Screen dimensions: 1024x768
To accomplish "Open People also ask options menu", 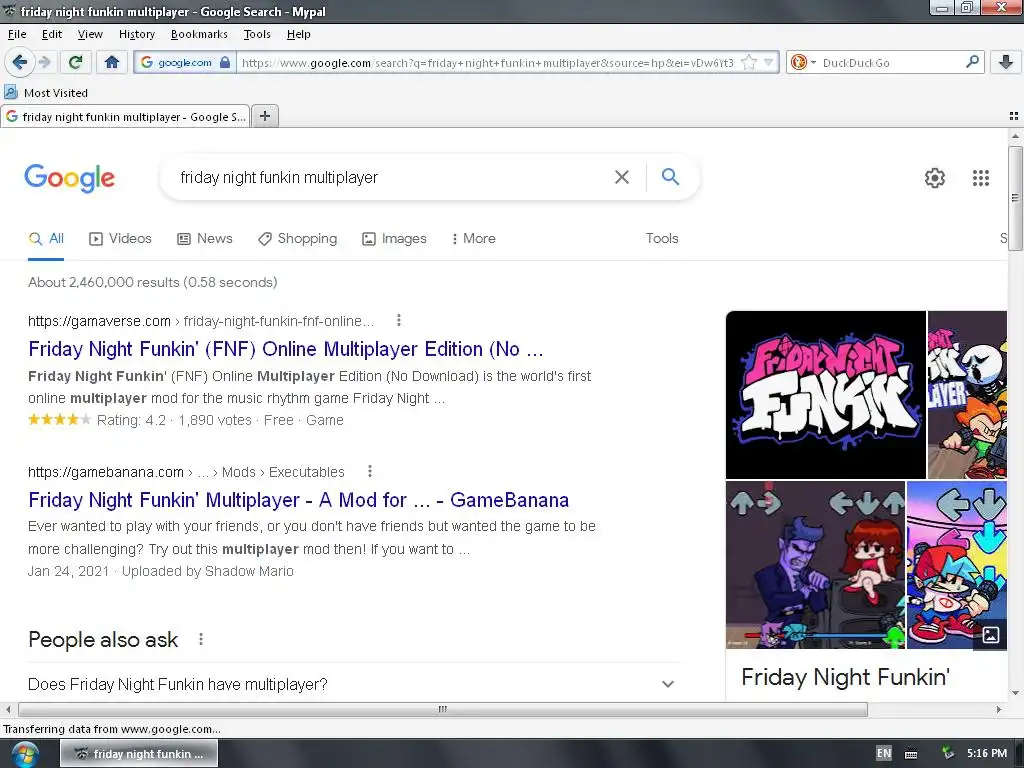I will click(200, 639).
